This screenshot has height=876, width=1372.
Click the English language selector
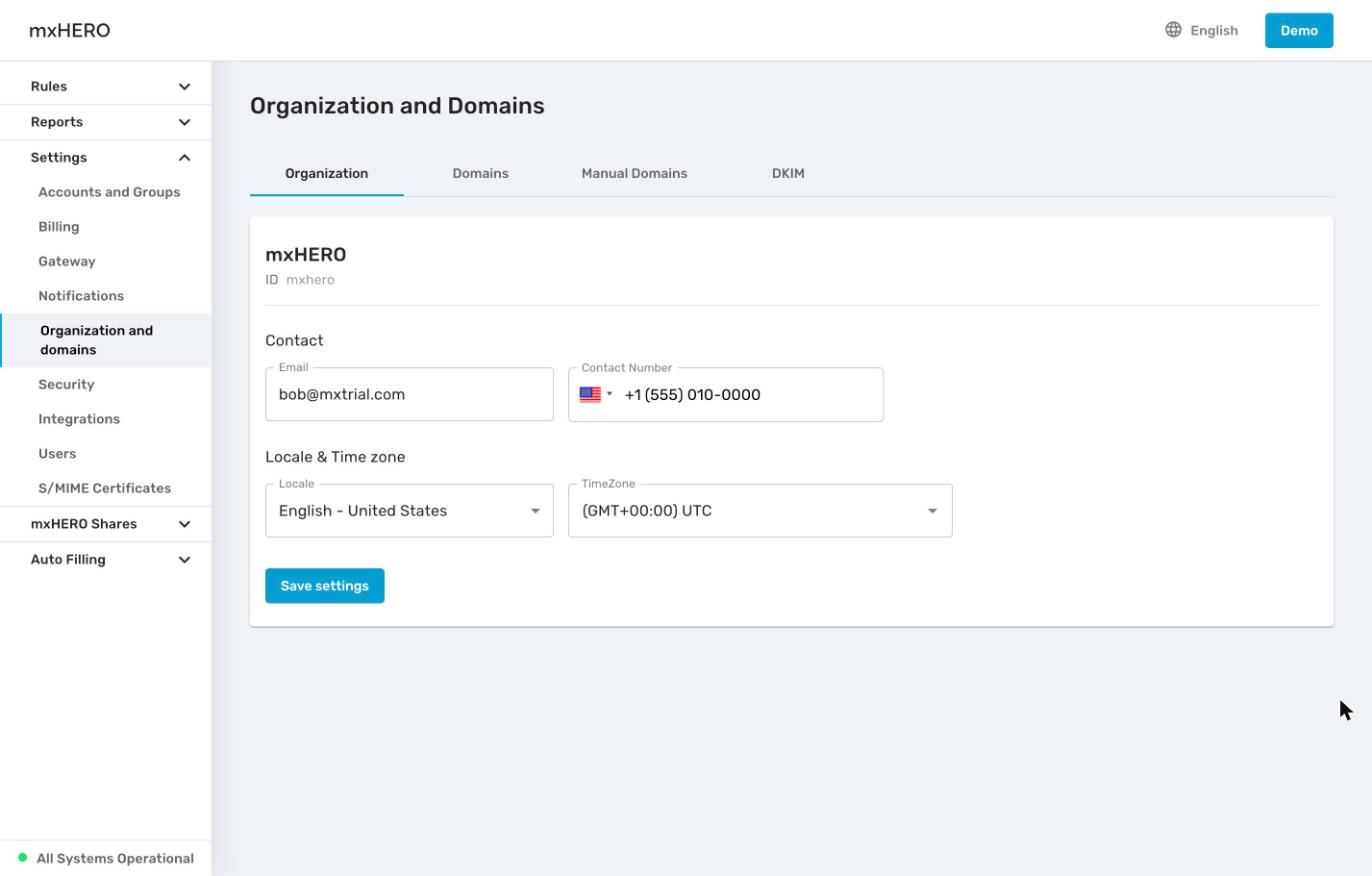pyautogui.click(x=1202, y=30)
